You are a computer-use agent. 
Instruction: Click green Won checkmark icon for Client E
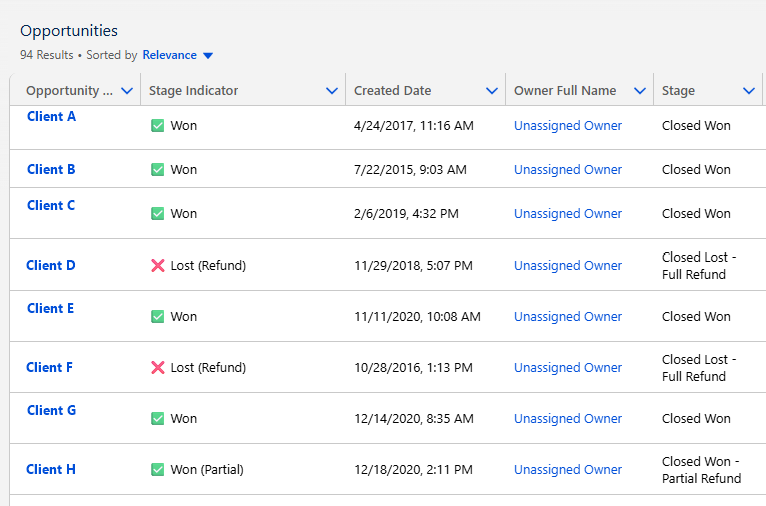[x=157, y=317]
